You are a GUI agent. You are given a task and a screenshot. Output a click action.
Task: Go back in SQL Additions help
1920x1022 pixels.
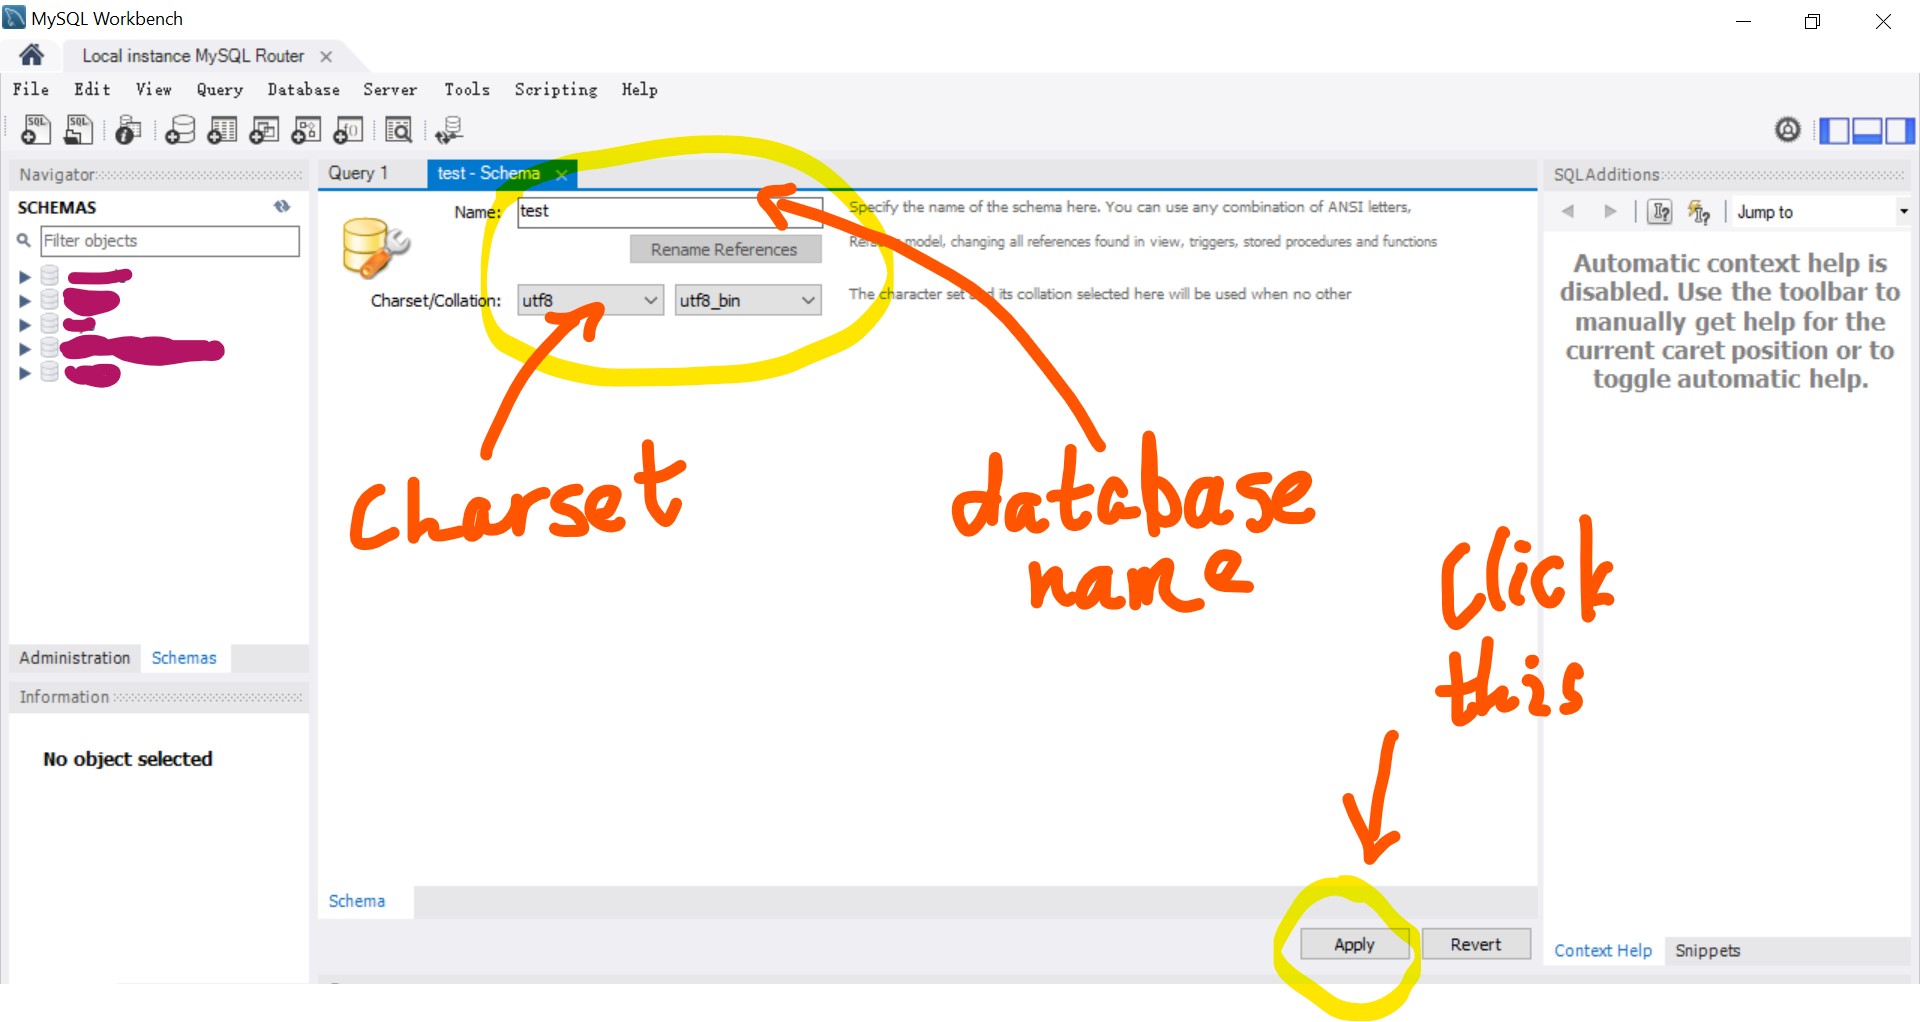pyautogui.click(x=1568, y=211)
